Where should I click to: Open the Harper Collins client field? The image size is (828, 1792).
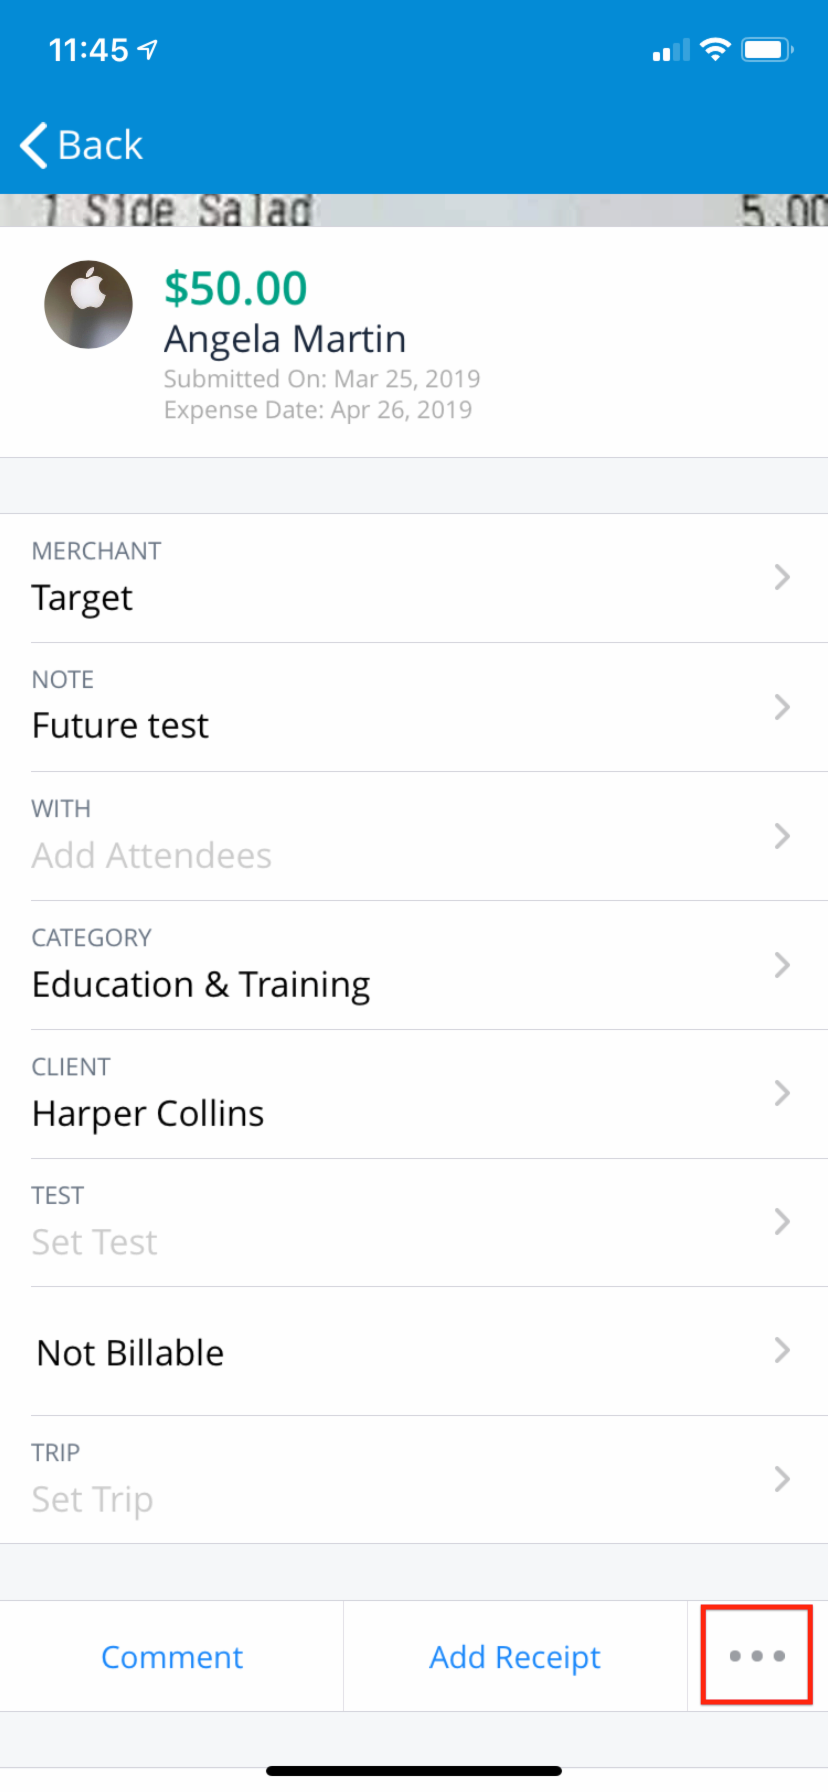[148, 1113]
